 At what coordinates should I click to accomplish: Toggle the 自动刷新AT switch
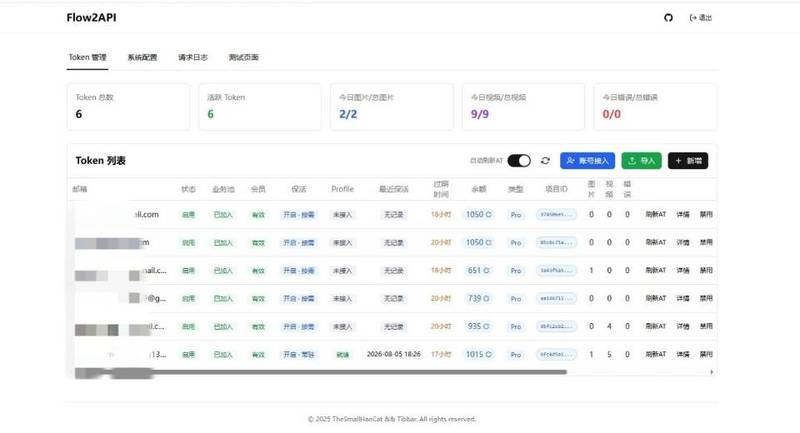(x=519, y=161)
